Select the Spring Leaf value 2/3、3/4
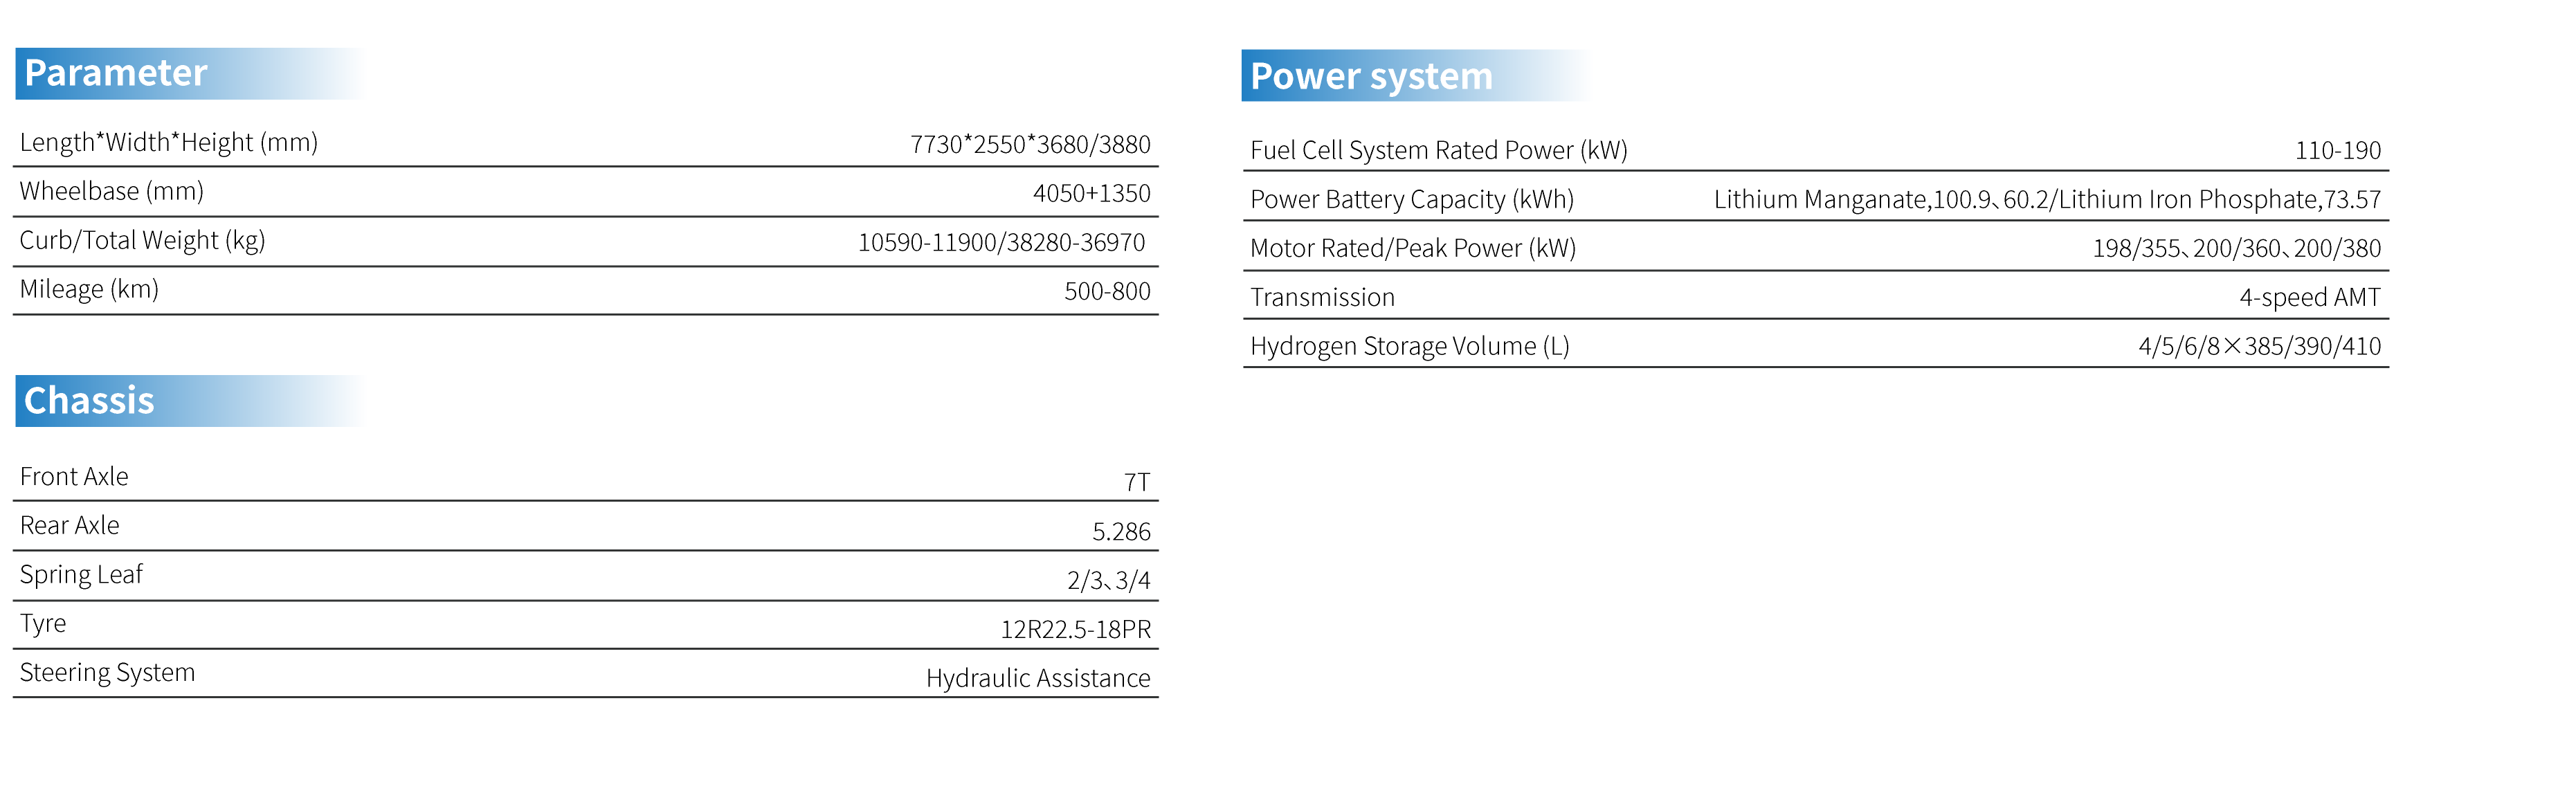 [x=1108, y=581]
